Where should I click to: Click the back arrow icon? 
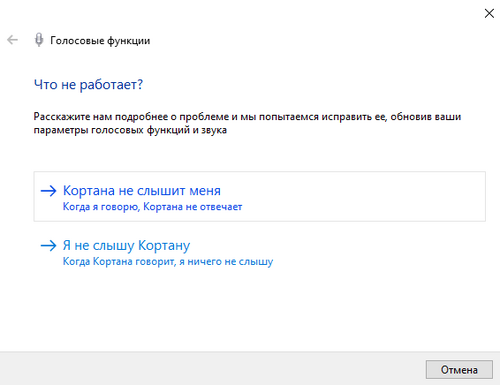[x=13, y=40]
